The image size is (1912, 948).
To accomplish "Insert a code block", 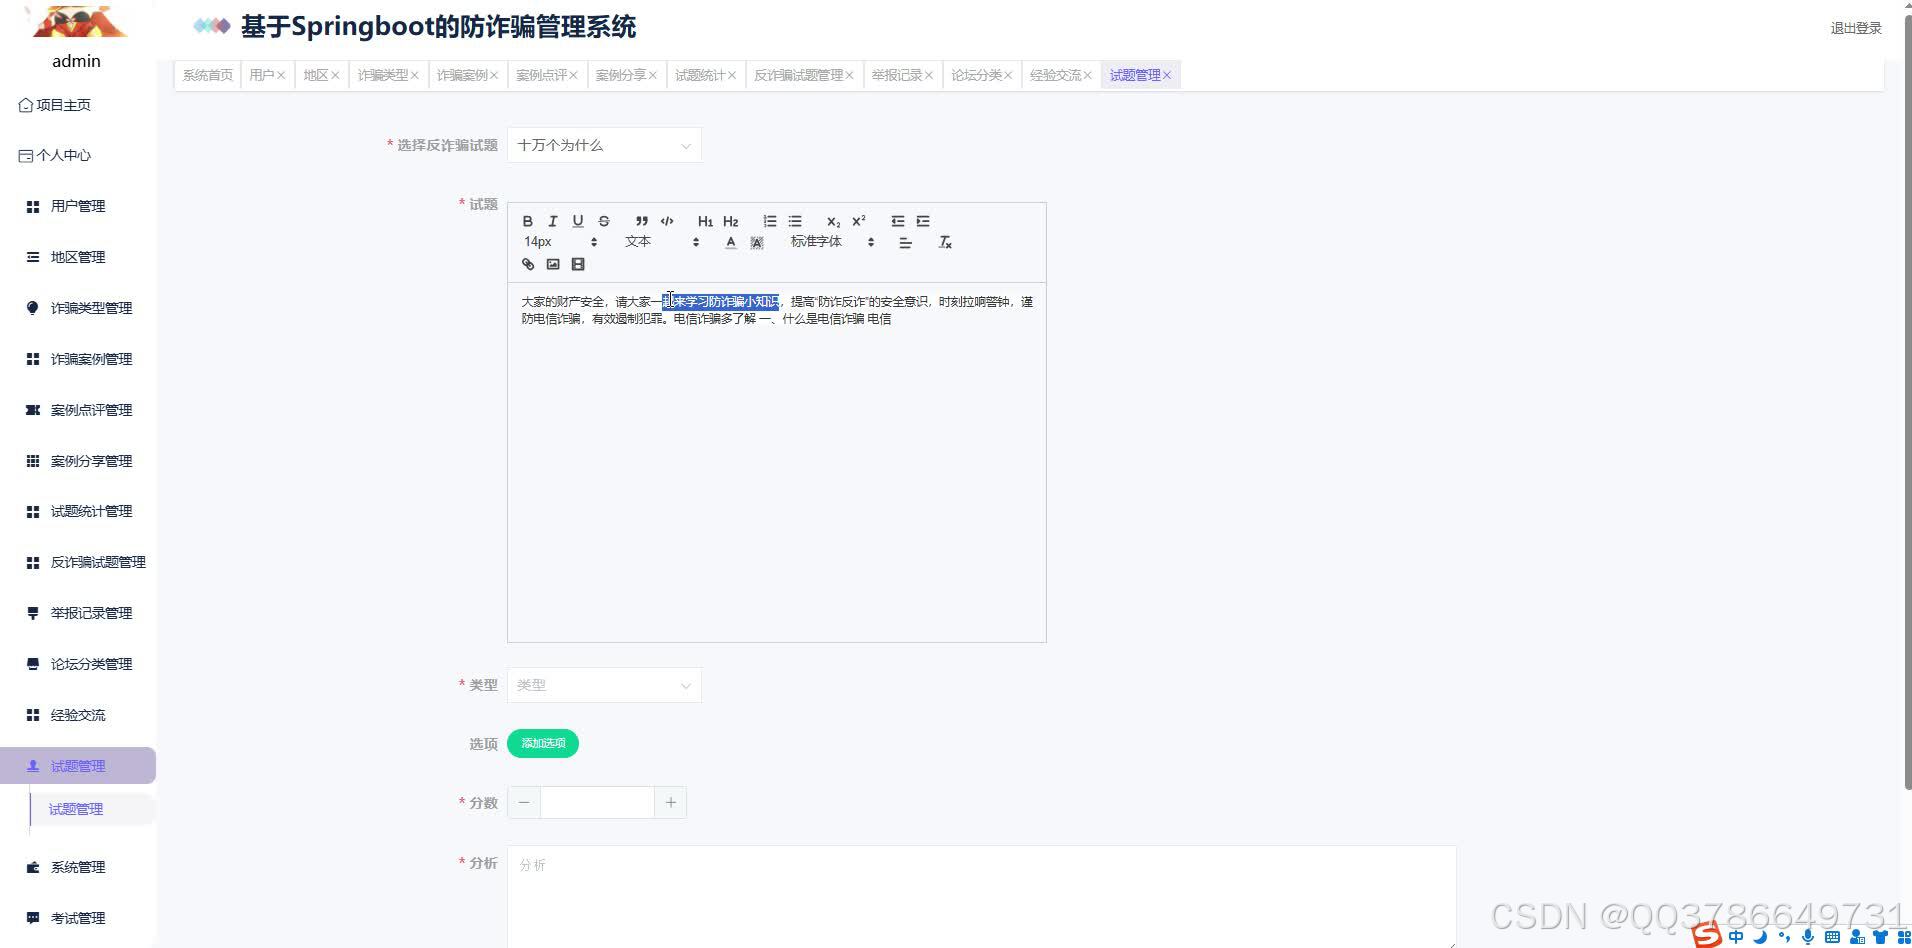I will pos(667,221).
